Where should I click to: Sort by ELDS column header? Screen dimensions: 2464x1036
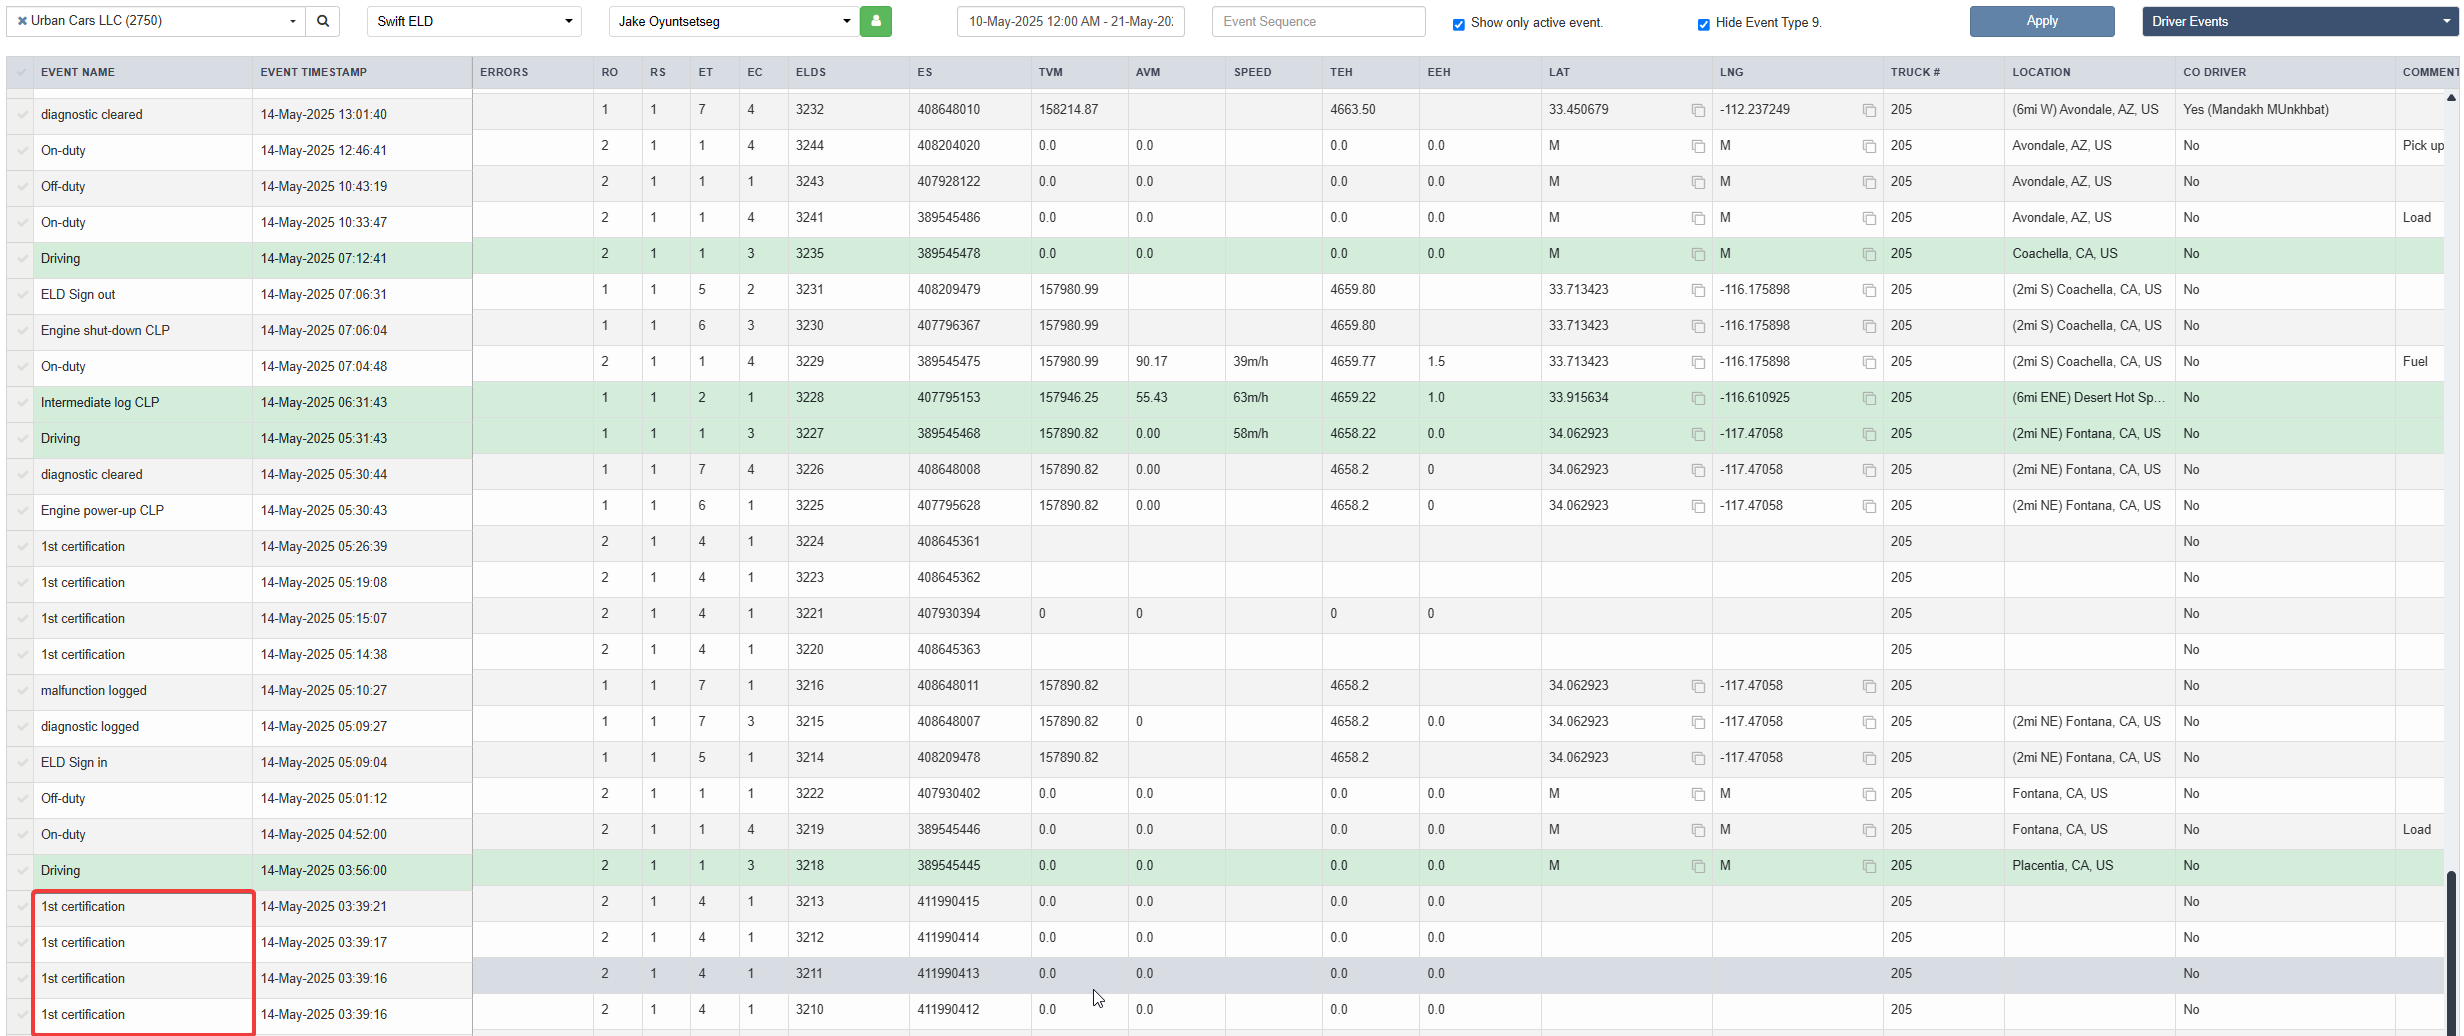click(811, 72)
